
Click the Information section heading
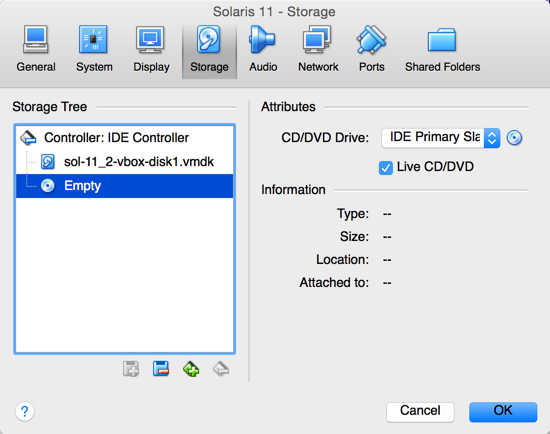pos(293,190)
